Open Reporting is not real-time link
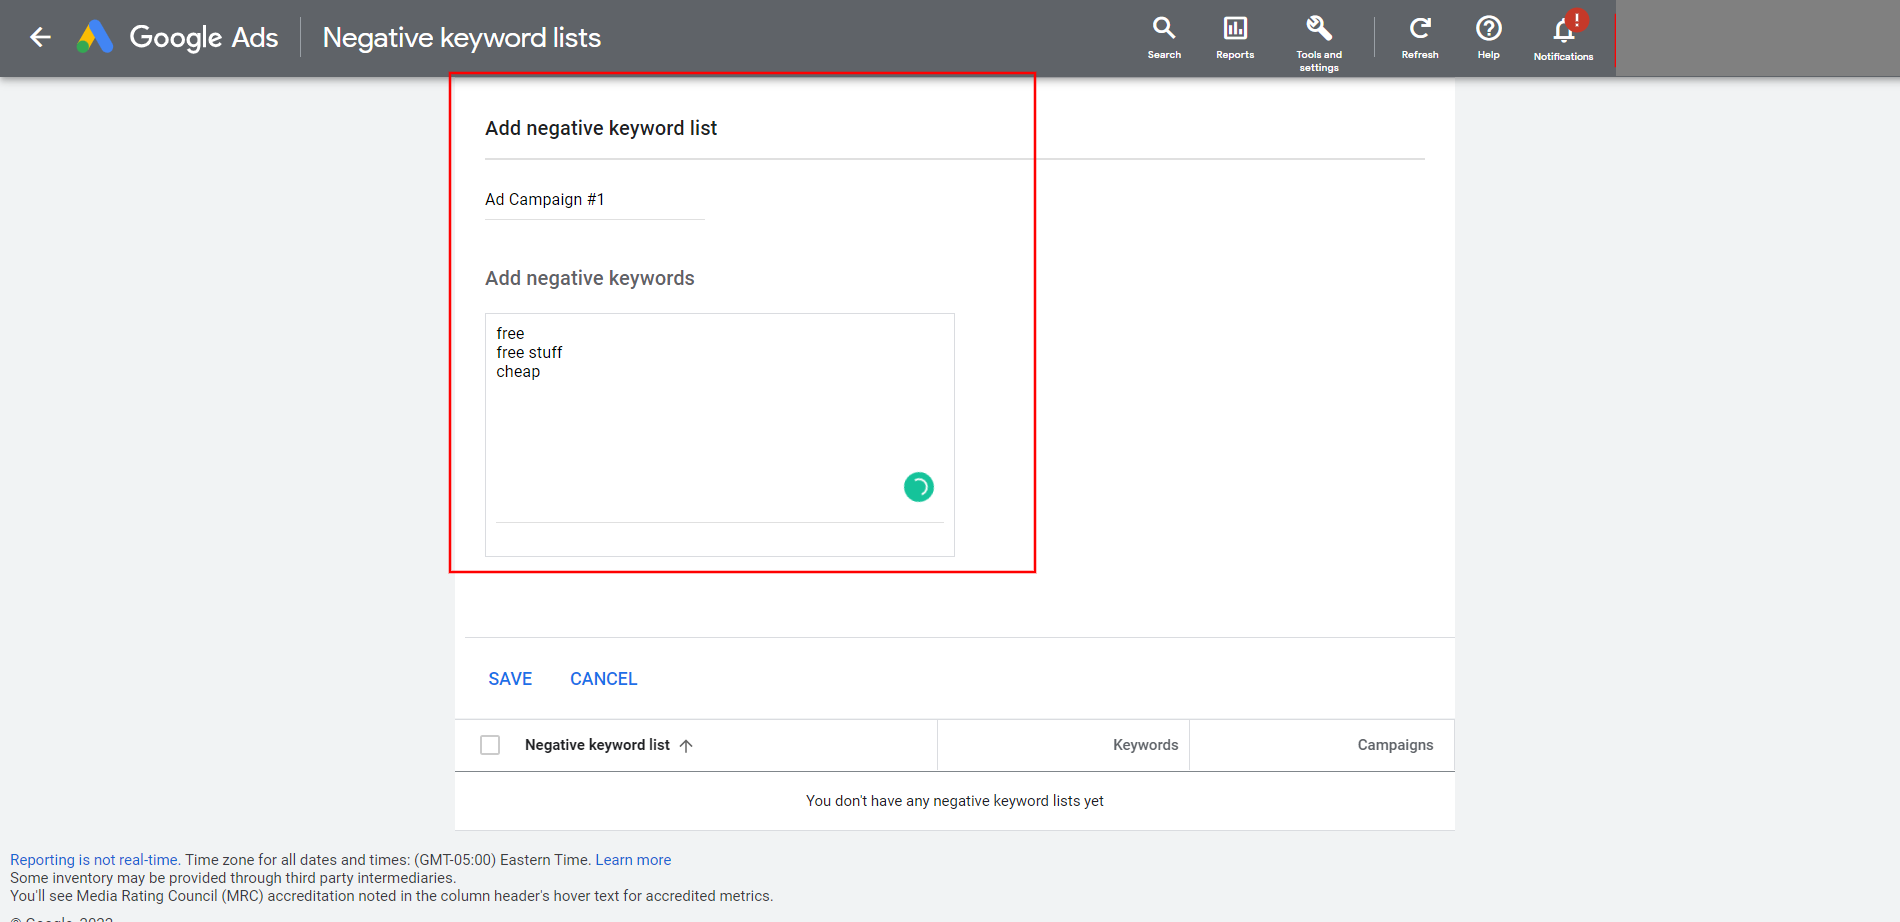This screenshot has width=1900, height=922. point(95,860)
